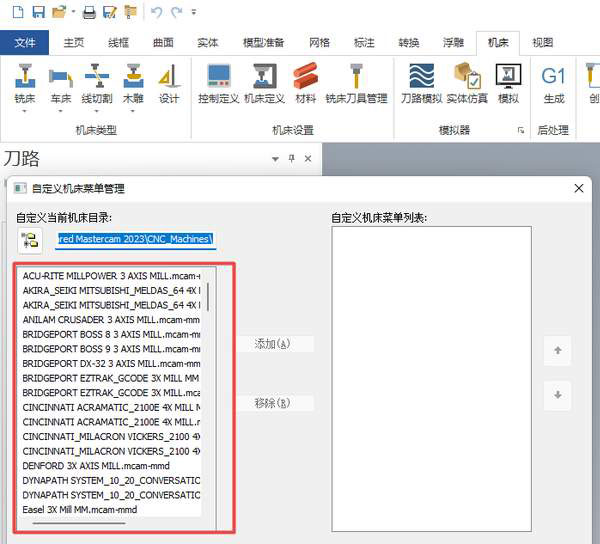
Task: Switch to the 网格 tab
Action: (319, 42)
